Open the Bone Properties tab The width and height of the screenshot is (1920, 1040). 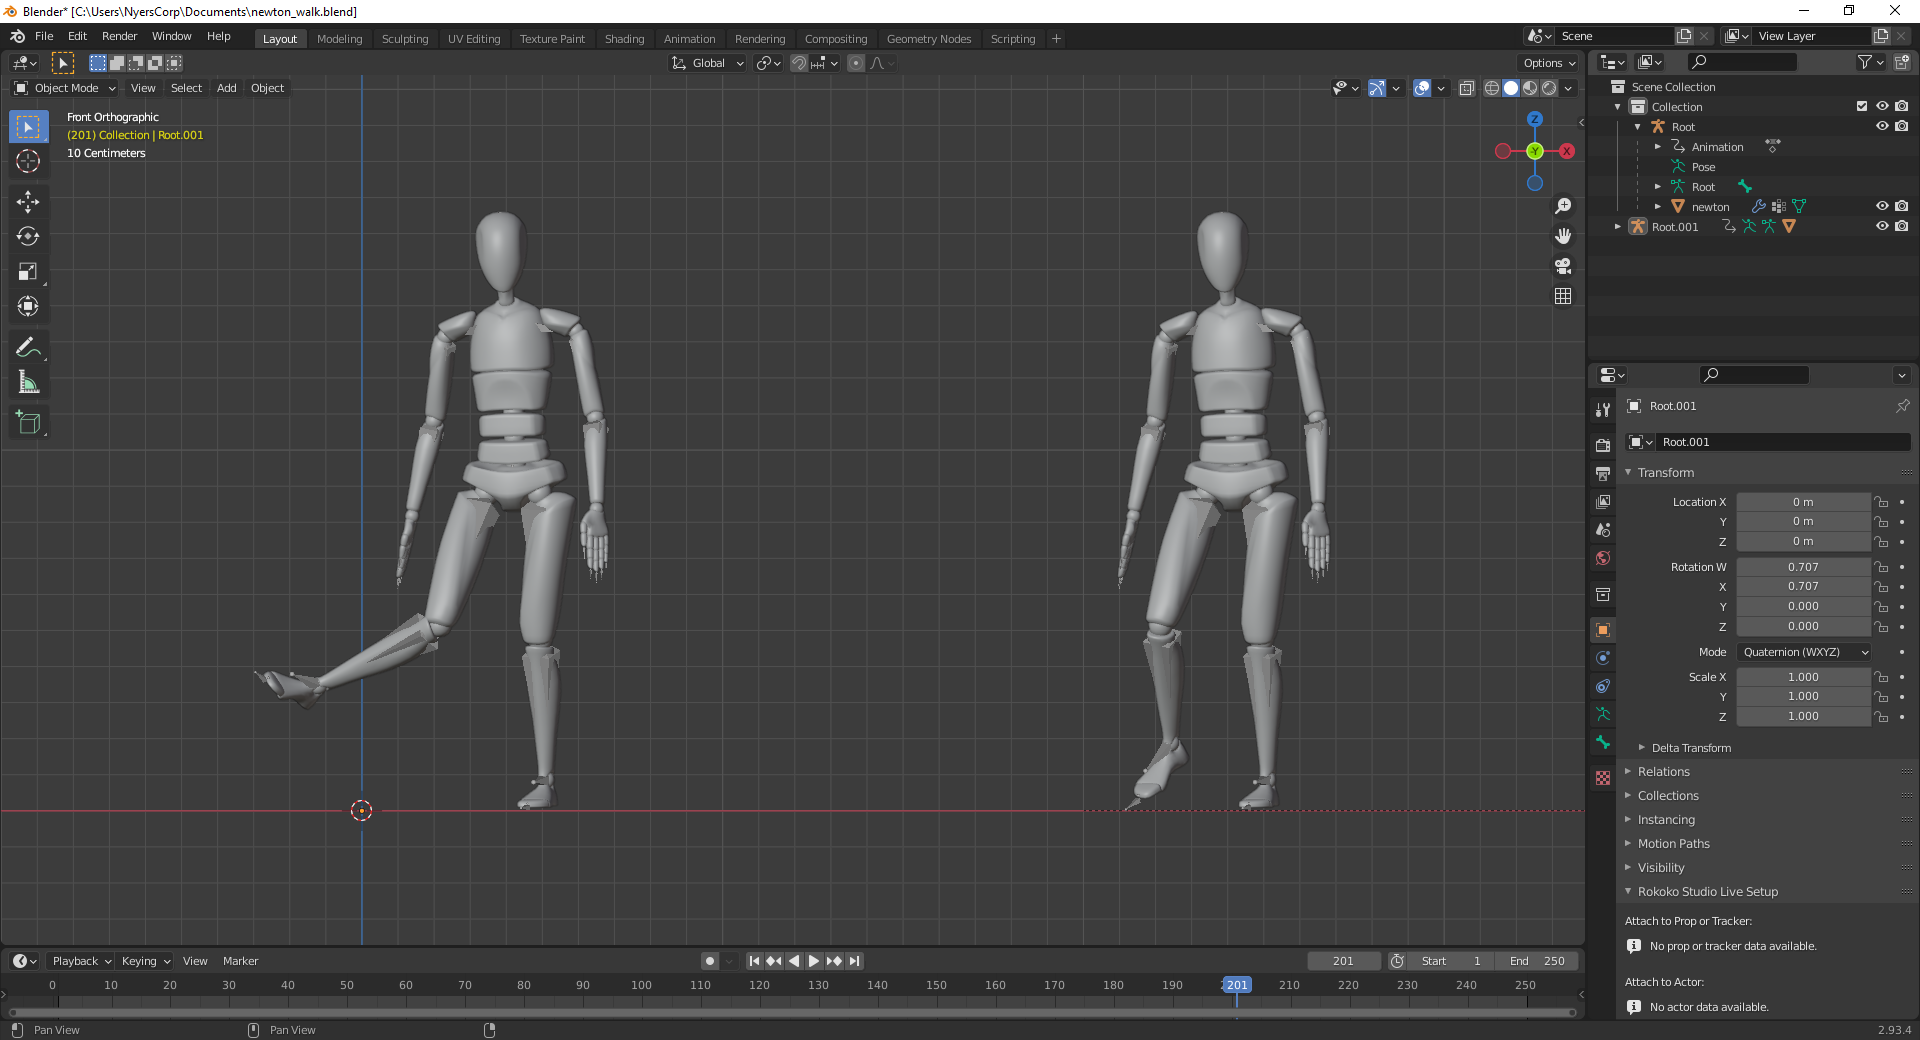1603,742
